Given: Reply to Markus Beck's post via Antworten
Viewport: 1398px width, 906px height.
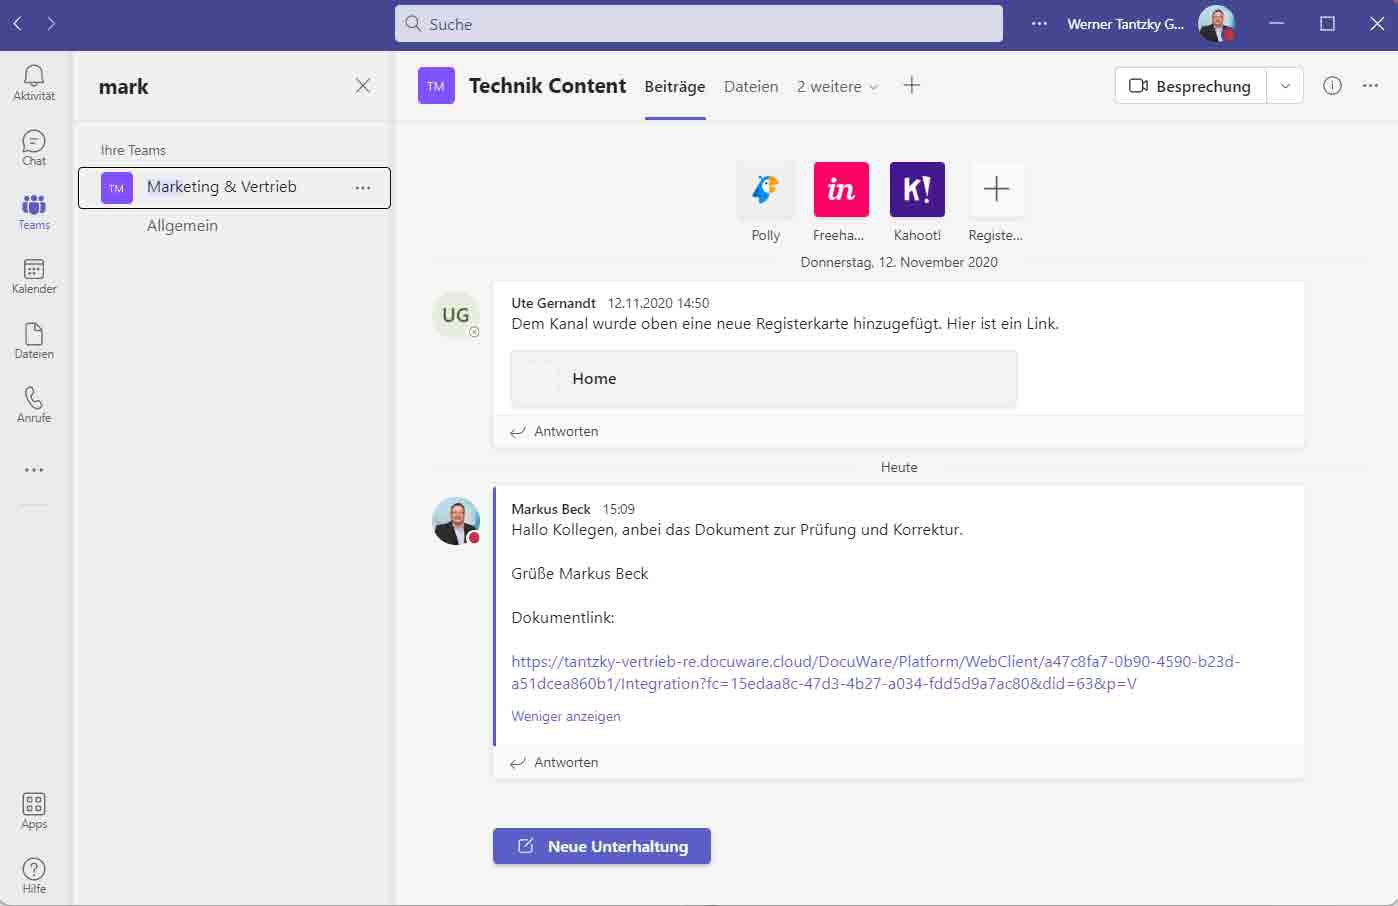Looking at the screenshot, I should point(555,762).
